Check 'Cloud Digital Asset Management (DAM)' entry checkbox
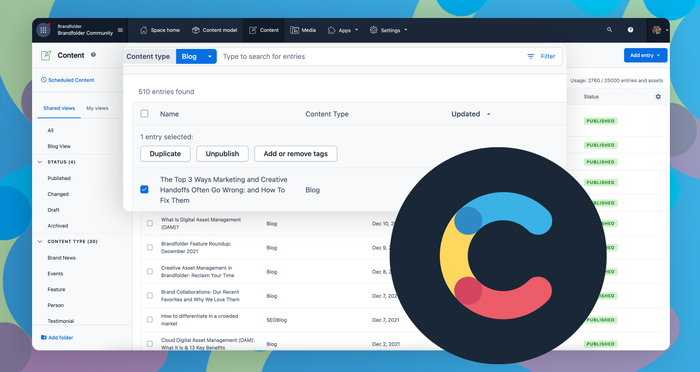700x372 pixels. (x=150, y=344)
